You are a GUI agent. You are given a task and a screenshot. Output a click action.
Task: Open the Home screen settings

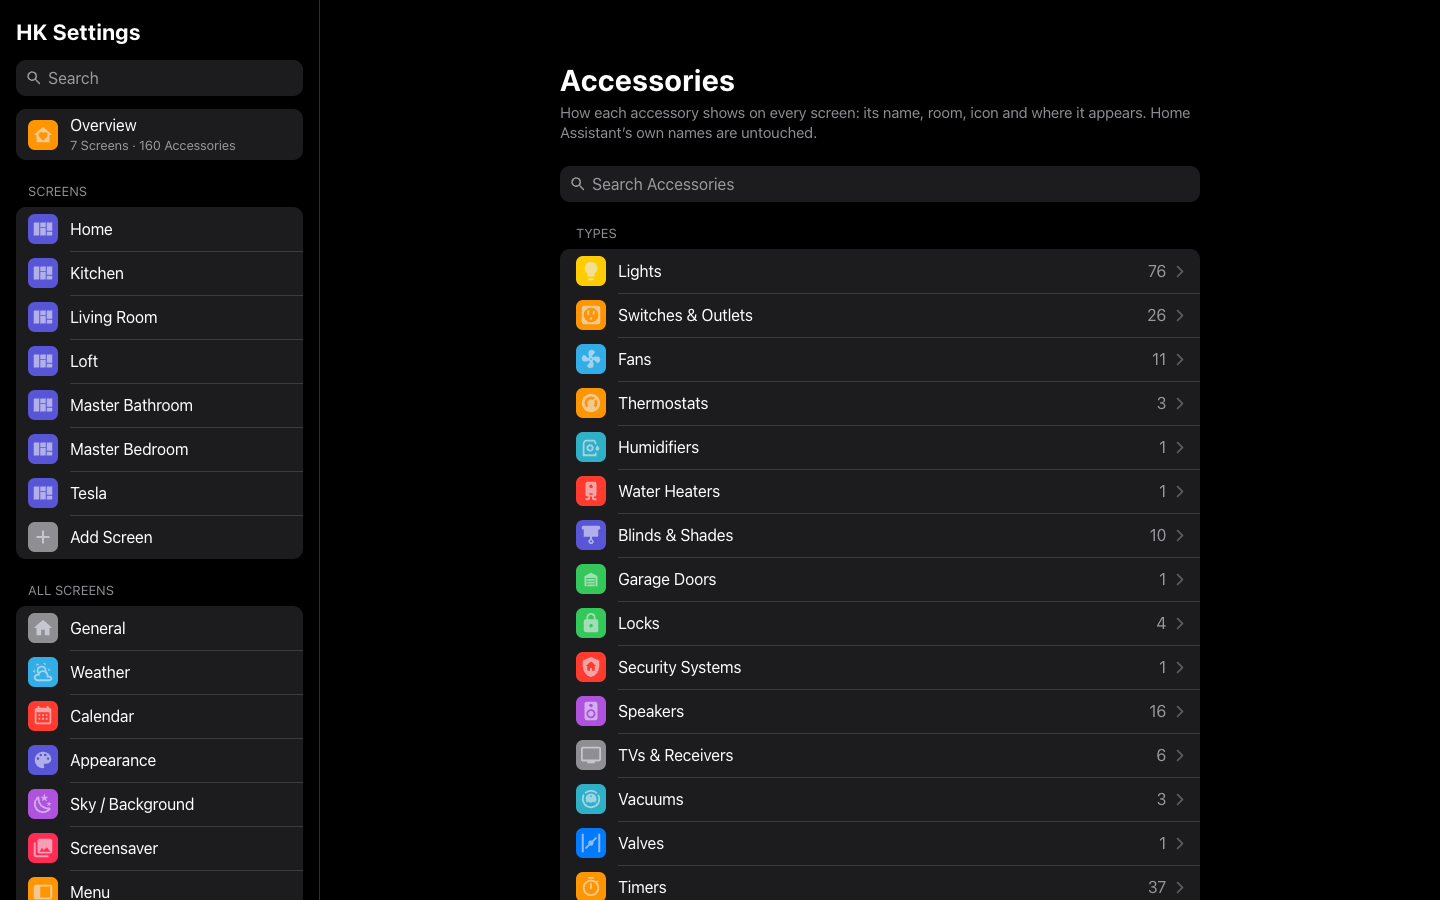pyautogui.click(x=159, y=229)
